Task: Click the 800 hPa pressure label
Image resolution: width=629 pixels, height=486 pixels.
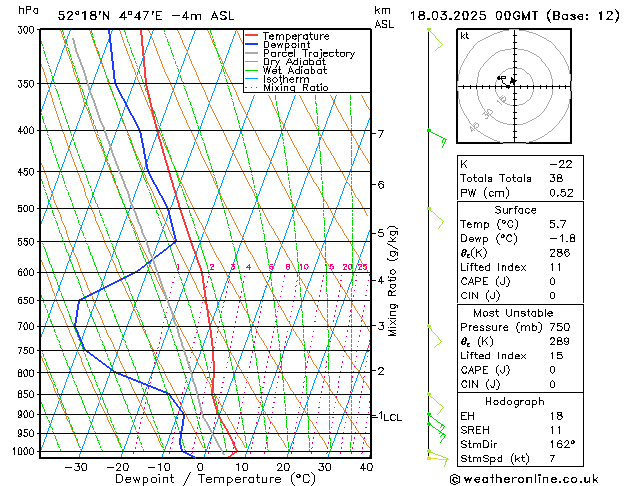Action: [x=28, y=373]
